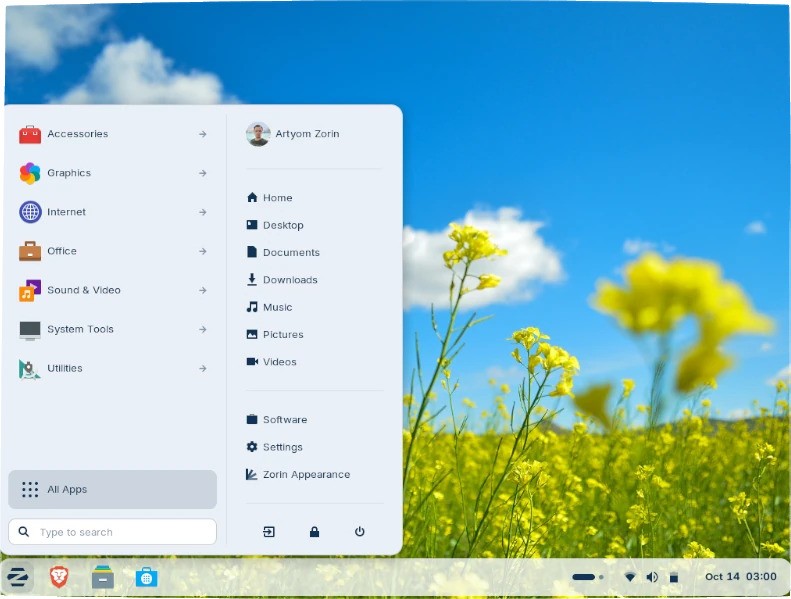Screen dimensions: 791x599
Task: Click the log out icon
Action: click(269, 532)
